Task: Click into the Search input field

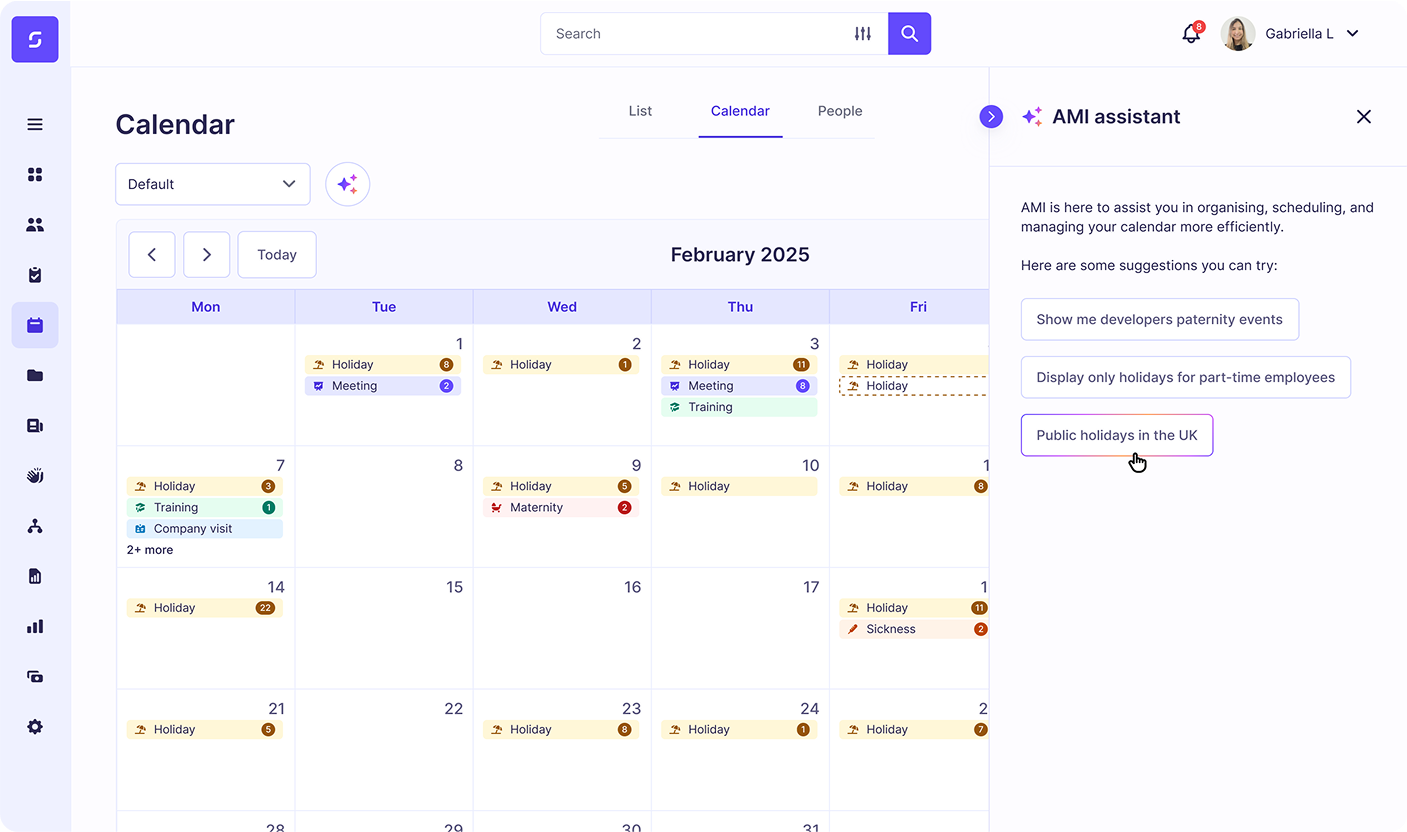Action: coord(690,34)
